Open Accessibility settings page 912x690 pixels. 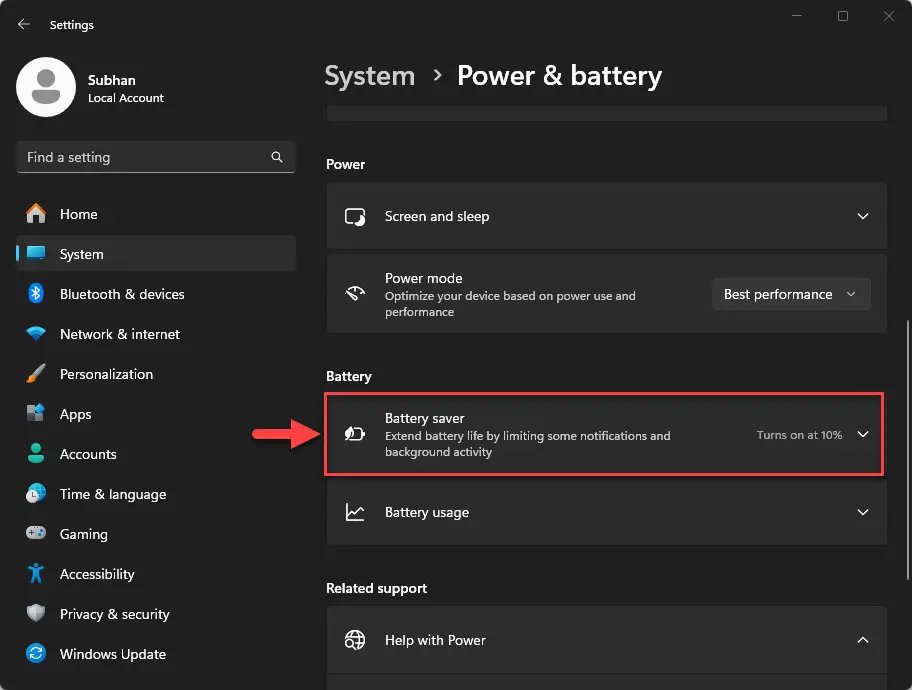click(156, 573)
